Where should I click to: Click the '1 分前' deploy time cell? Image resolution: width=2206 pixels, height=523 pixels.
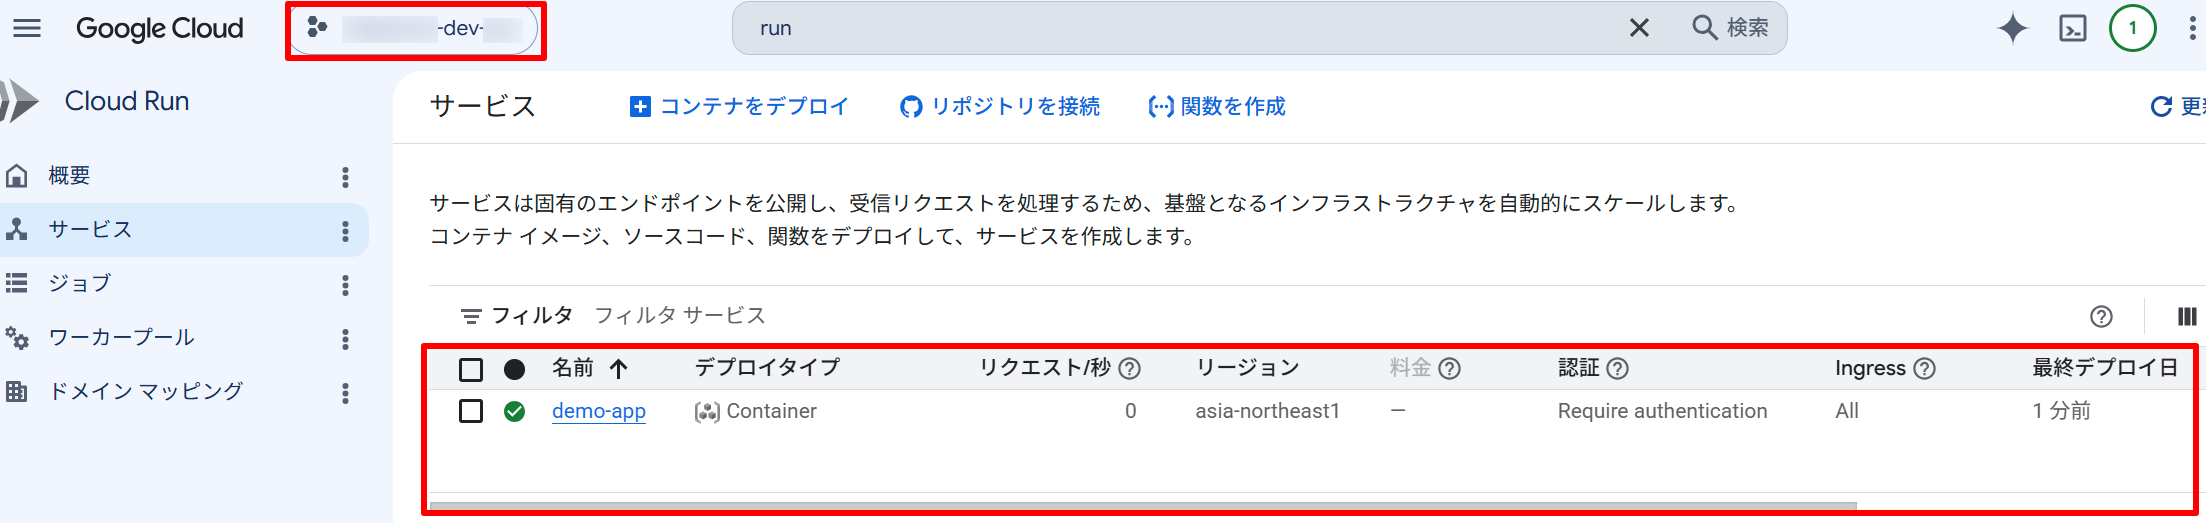tap(2061, 411)
